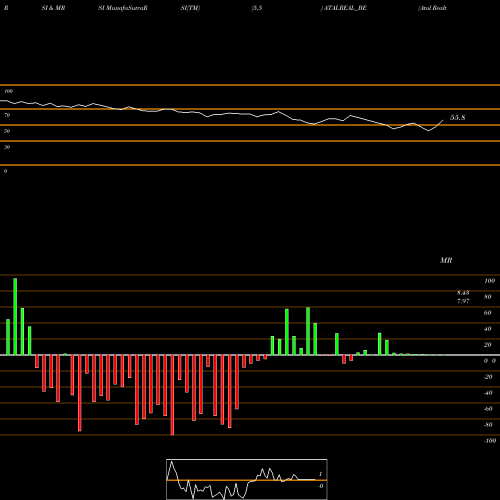Click the 80 label on MR axis
Image resolution: width=500 pixels, height=500 pixels.
coord(488,297)
